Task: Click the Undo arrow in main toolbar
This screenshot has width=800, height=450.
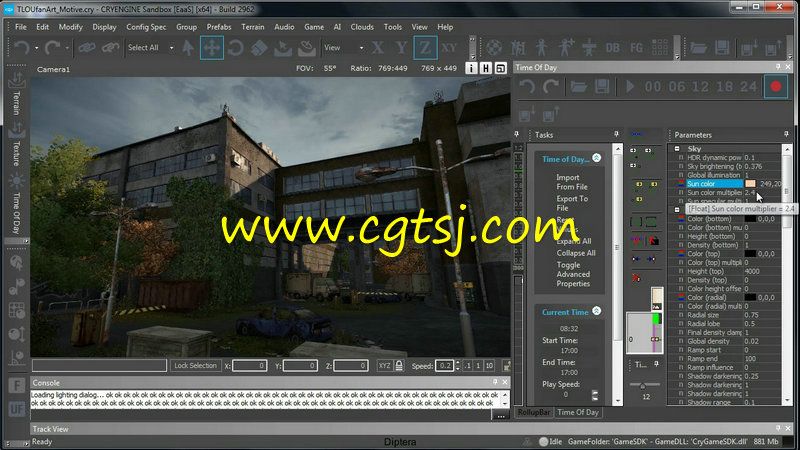Action: click(21, 48)
